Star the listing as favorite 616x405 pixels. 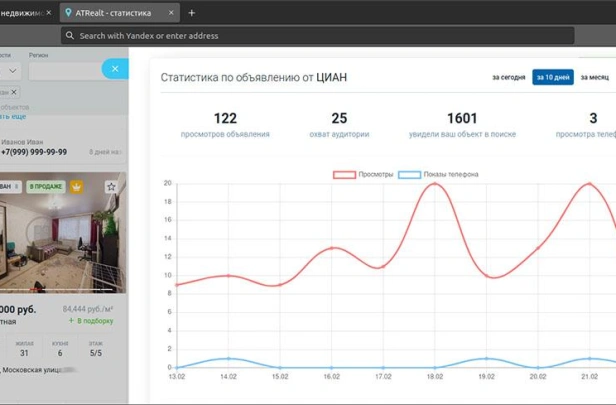111,186
